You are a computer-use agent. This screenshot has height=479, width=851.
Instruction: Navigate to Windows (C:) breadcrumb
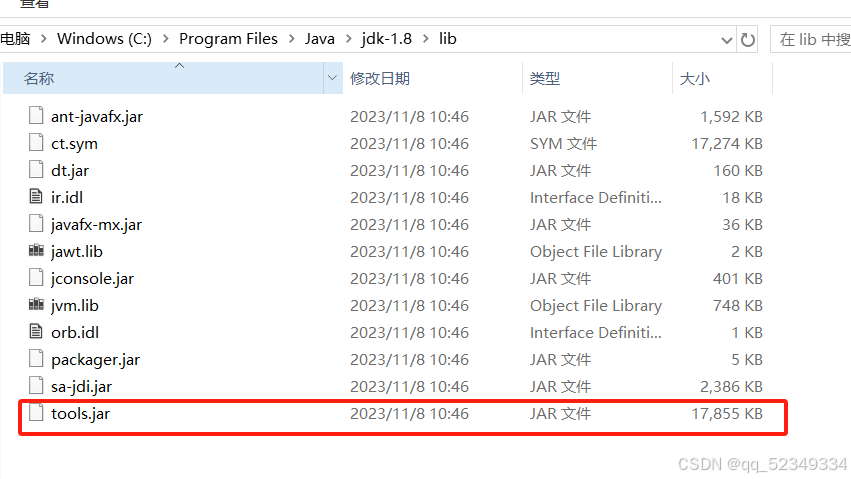(104, 39)
